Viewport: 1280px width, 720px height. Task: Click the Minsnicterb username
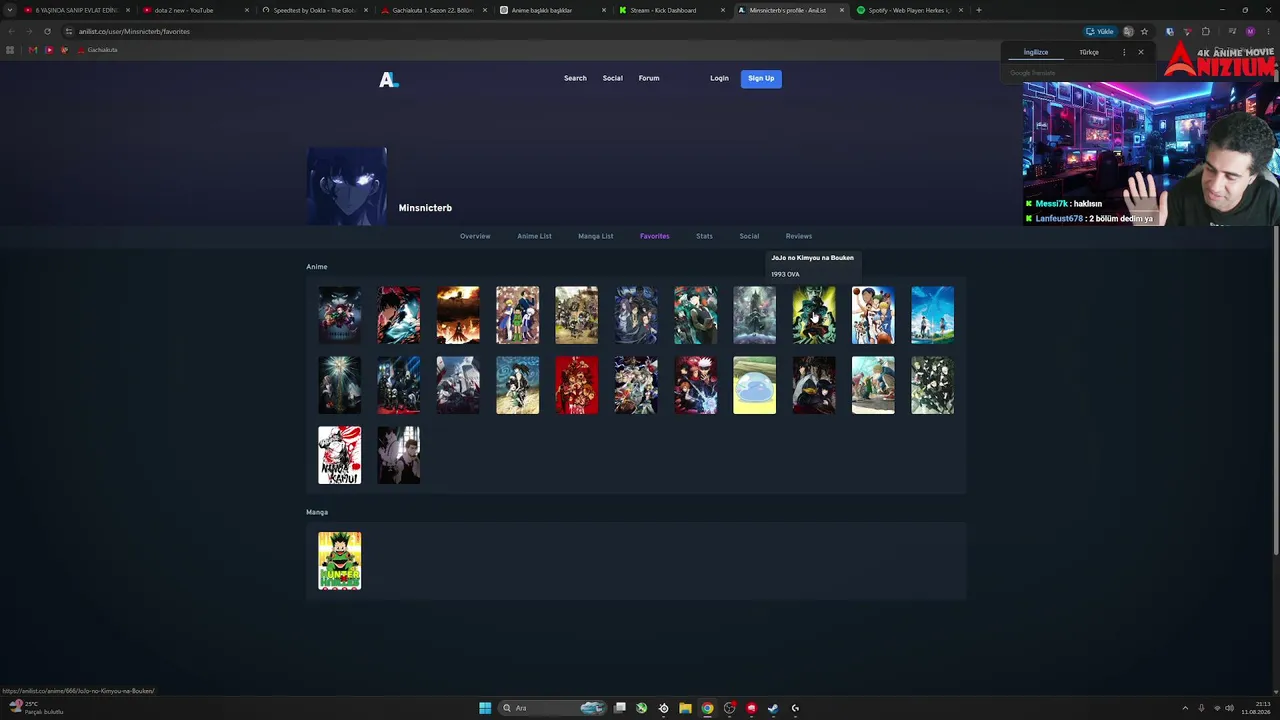[425, 208]
